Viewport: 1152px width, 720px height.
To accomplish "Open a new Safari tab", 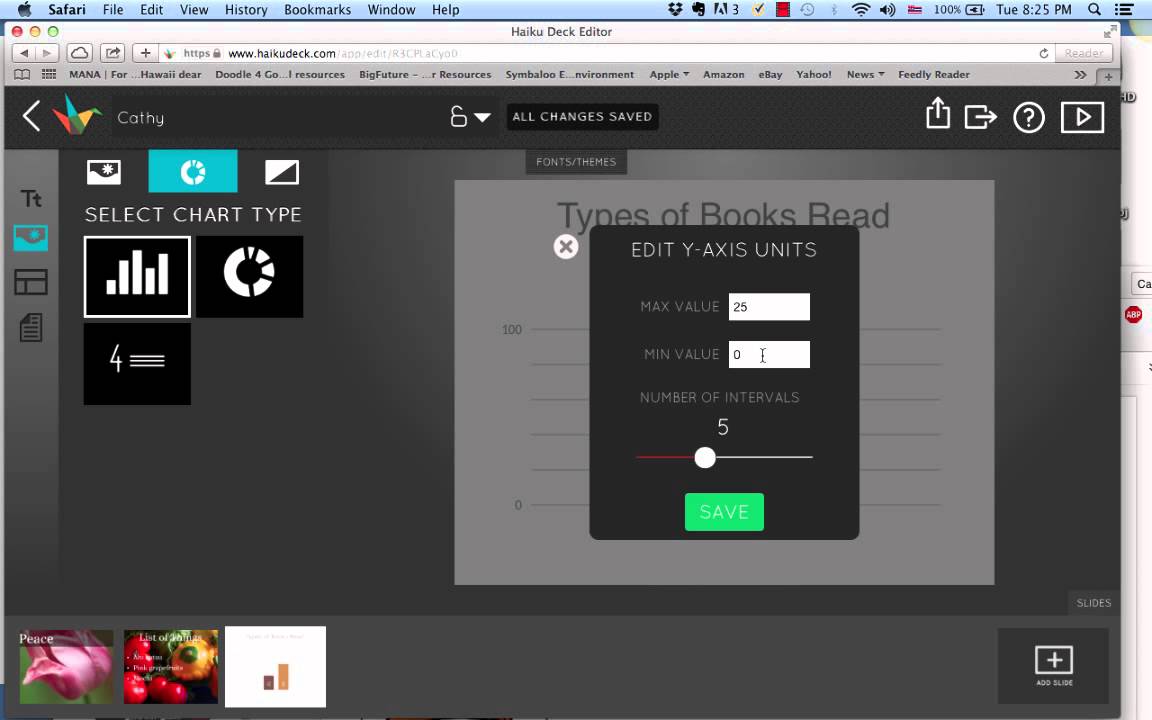I will tap(1108, 76).
